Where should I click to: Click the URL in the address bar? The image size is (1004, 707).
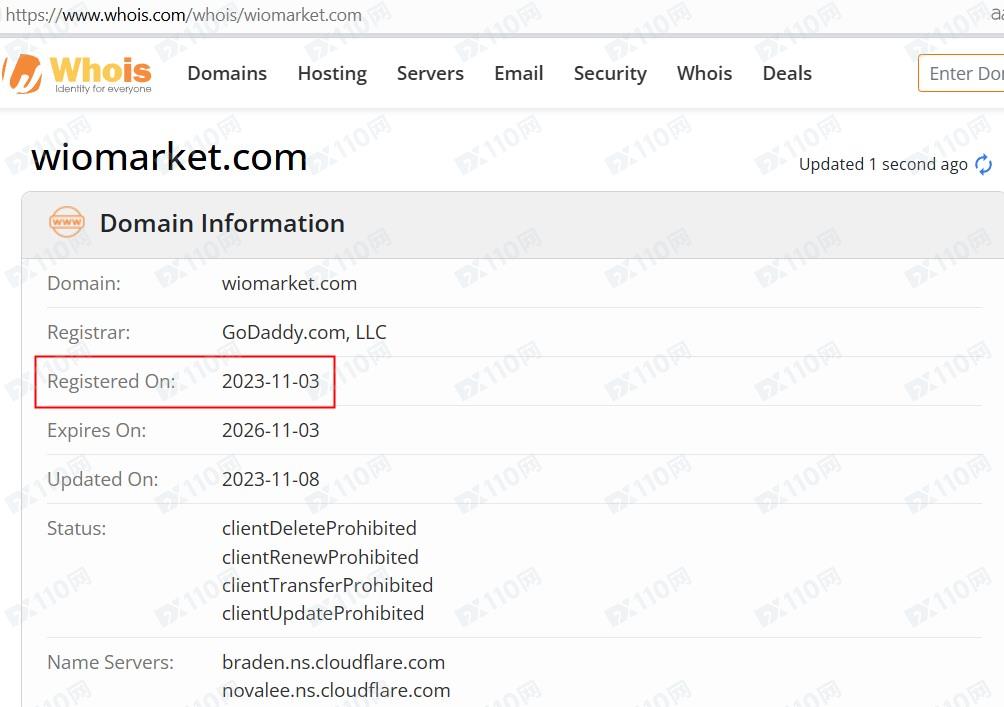pos(183,15)
